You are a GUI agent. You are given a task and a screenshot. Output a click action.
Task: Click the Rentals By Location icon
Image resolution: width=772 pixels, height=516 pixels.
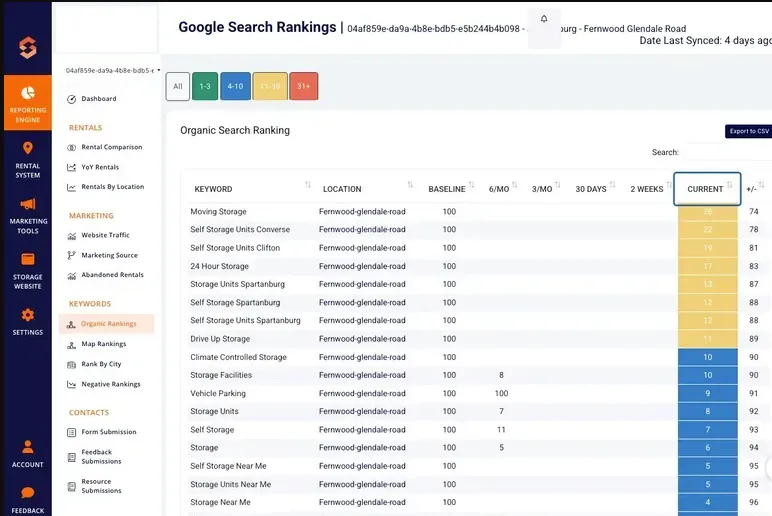click(71, 187)
